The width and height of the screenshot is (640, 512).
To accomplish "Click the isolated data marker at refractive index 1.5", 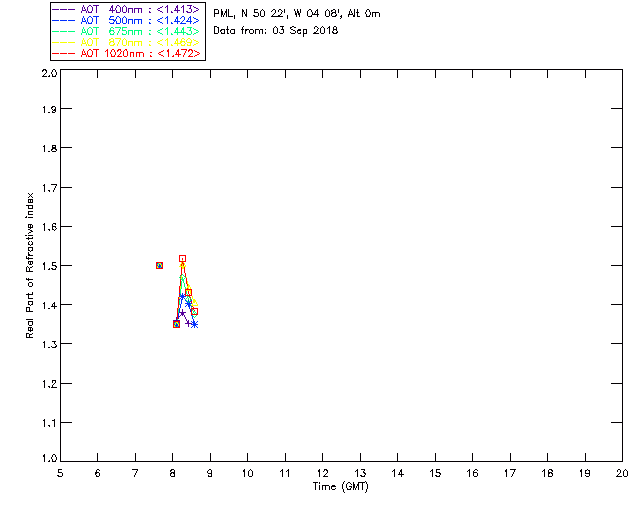I will coord(160,265).
